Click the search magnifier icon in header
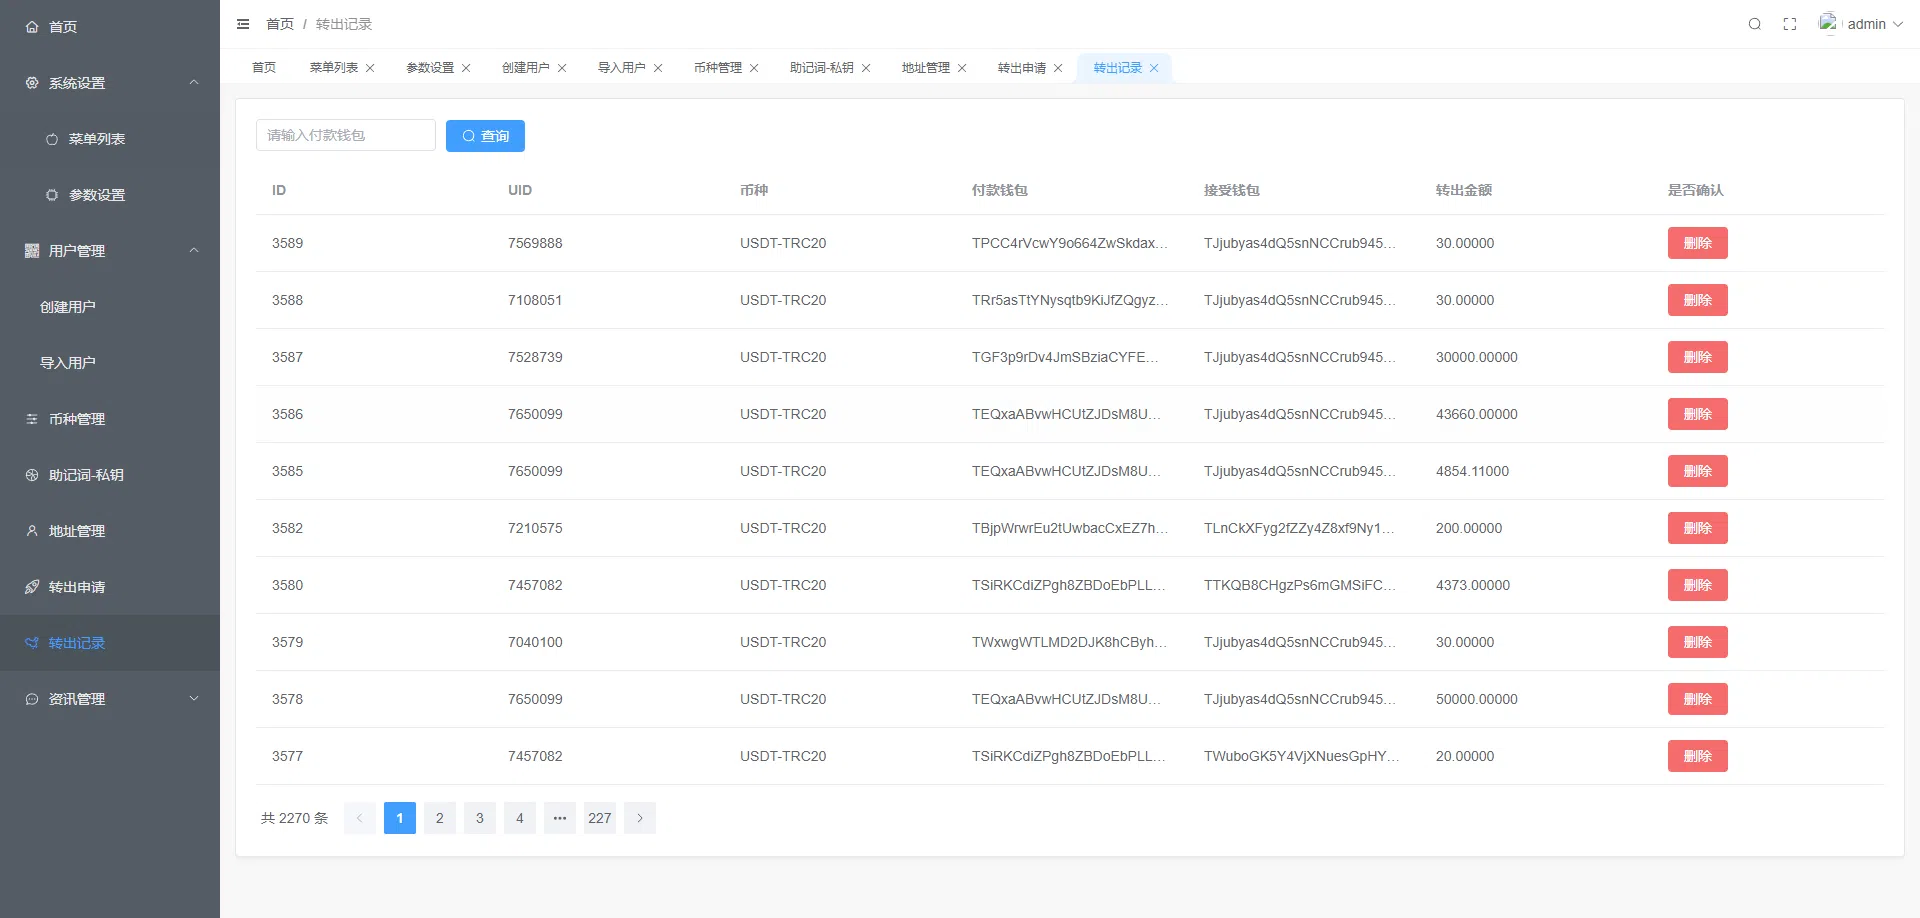The image size is (1920, 918). (x=1754, y=24)
